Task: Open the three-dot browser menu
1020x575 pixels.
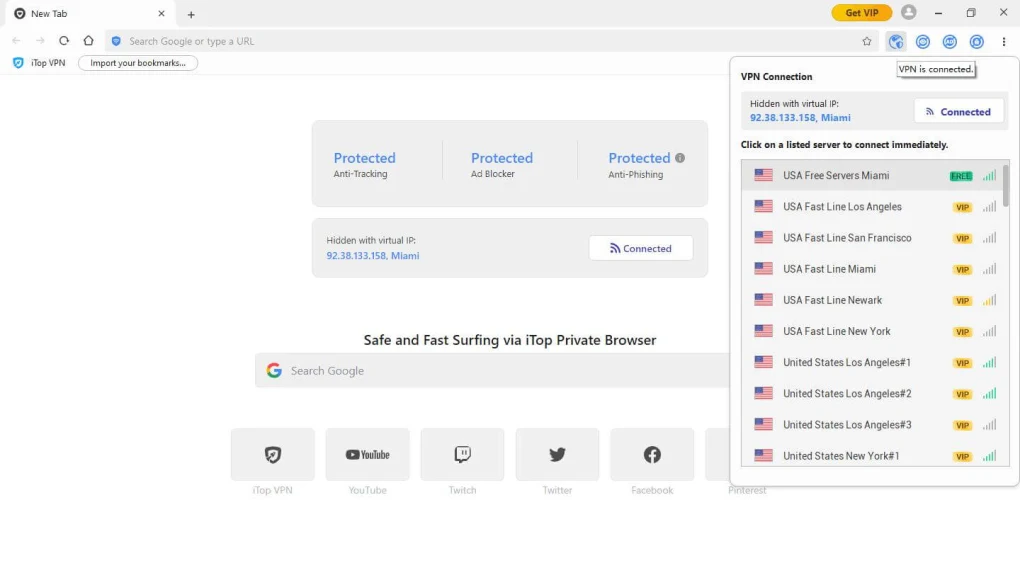Action: 1004,41
